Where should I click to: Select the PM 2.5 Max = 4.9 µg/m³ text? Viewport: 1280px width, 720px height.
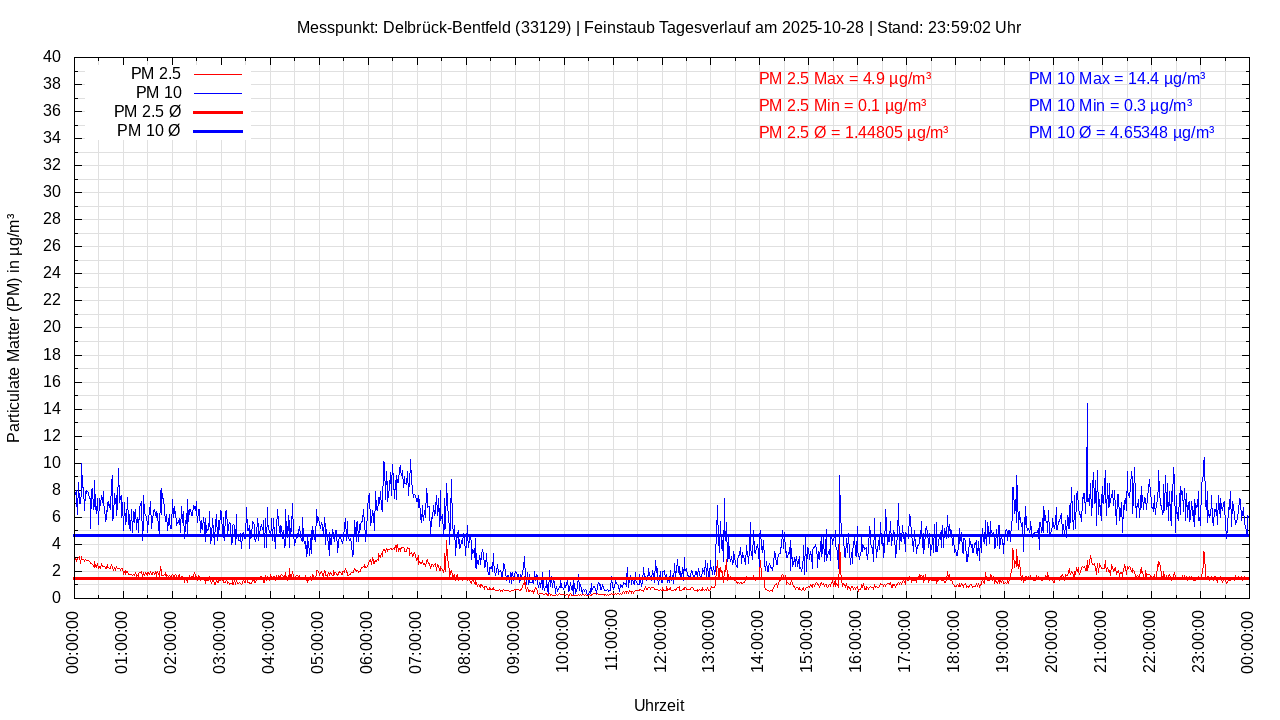845,78
